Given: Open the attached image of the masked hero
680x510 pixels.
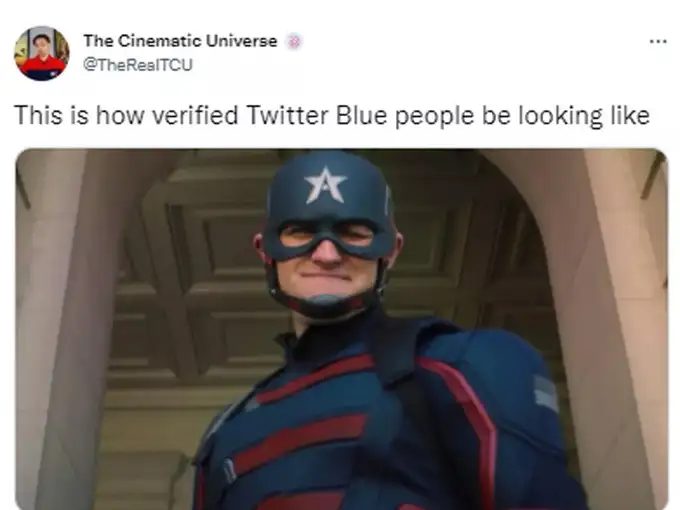Looking at the screenshot, I should [x=342, y=329].
